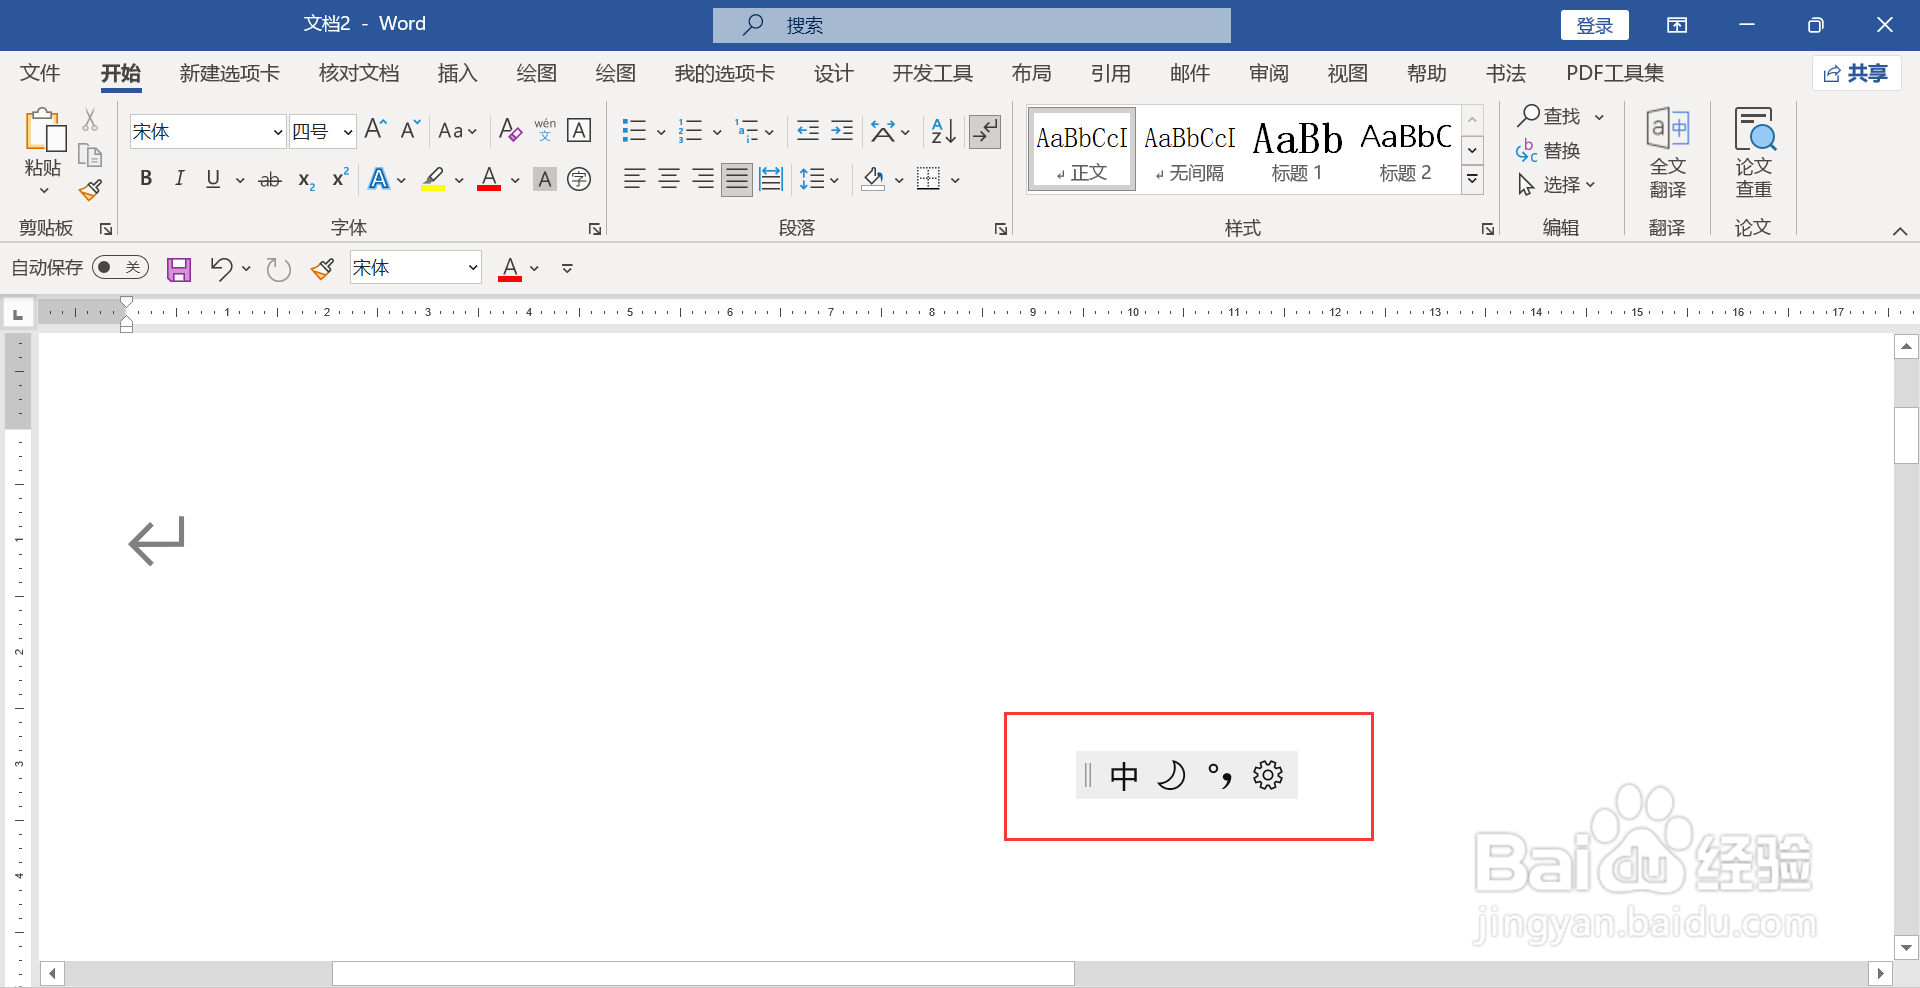Viewport: 1920px width, 988px height.
Task: Clear all formatting with the eraser icon
Action: [x=510, y=130]
